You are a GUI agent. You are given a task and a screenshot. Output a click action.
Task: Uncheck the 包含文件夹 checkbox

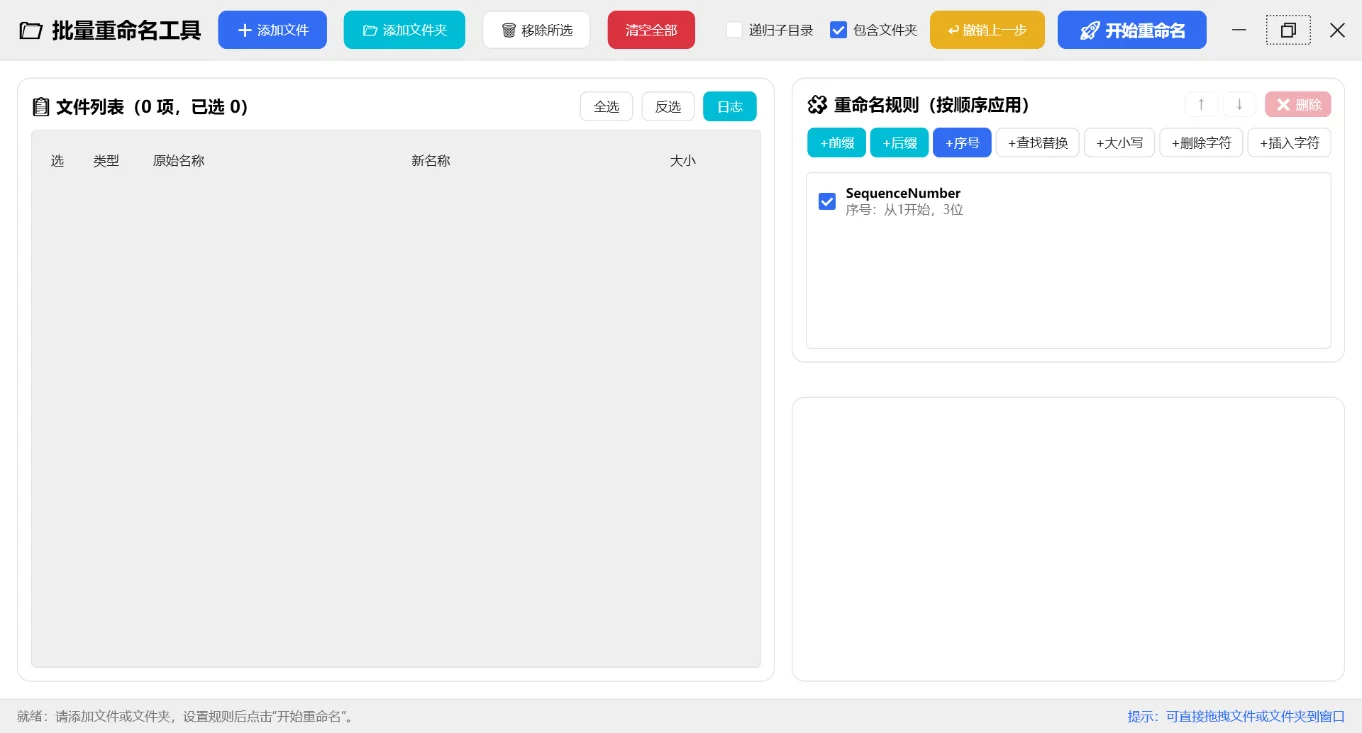click(839, 30)
